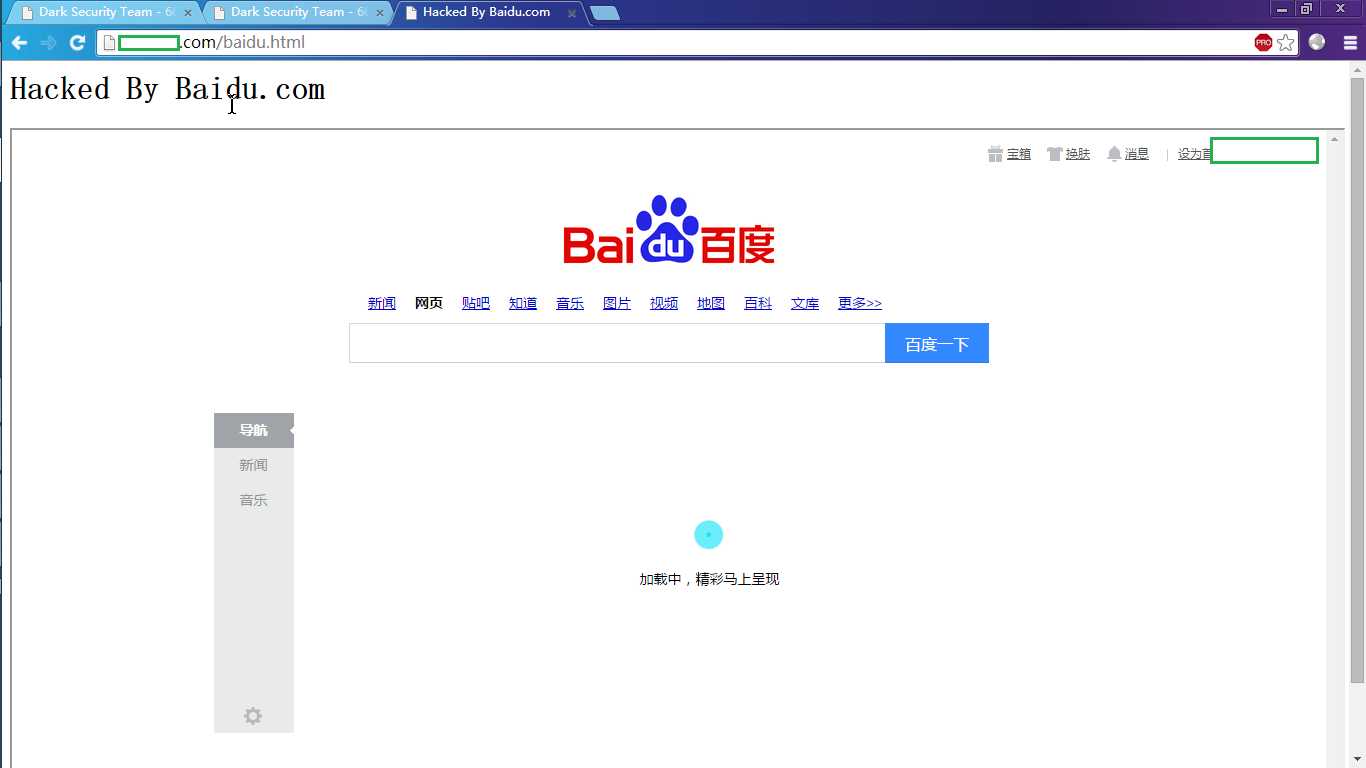Screen dimensions: 1366x768
Task: Click the outer scrollbar up arrow
Action: click(x=1357, y=69)
